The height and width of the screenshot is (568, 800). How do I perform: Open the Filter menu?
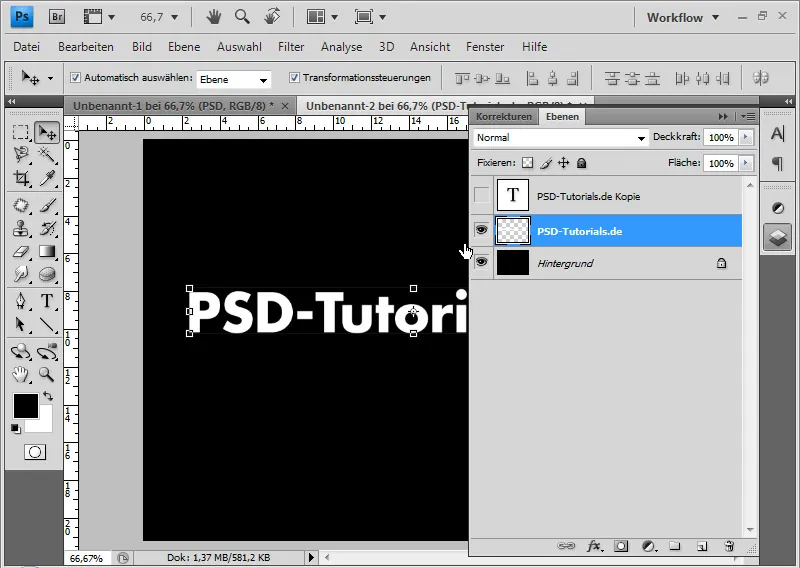[291, 47]
